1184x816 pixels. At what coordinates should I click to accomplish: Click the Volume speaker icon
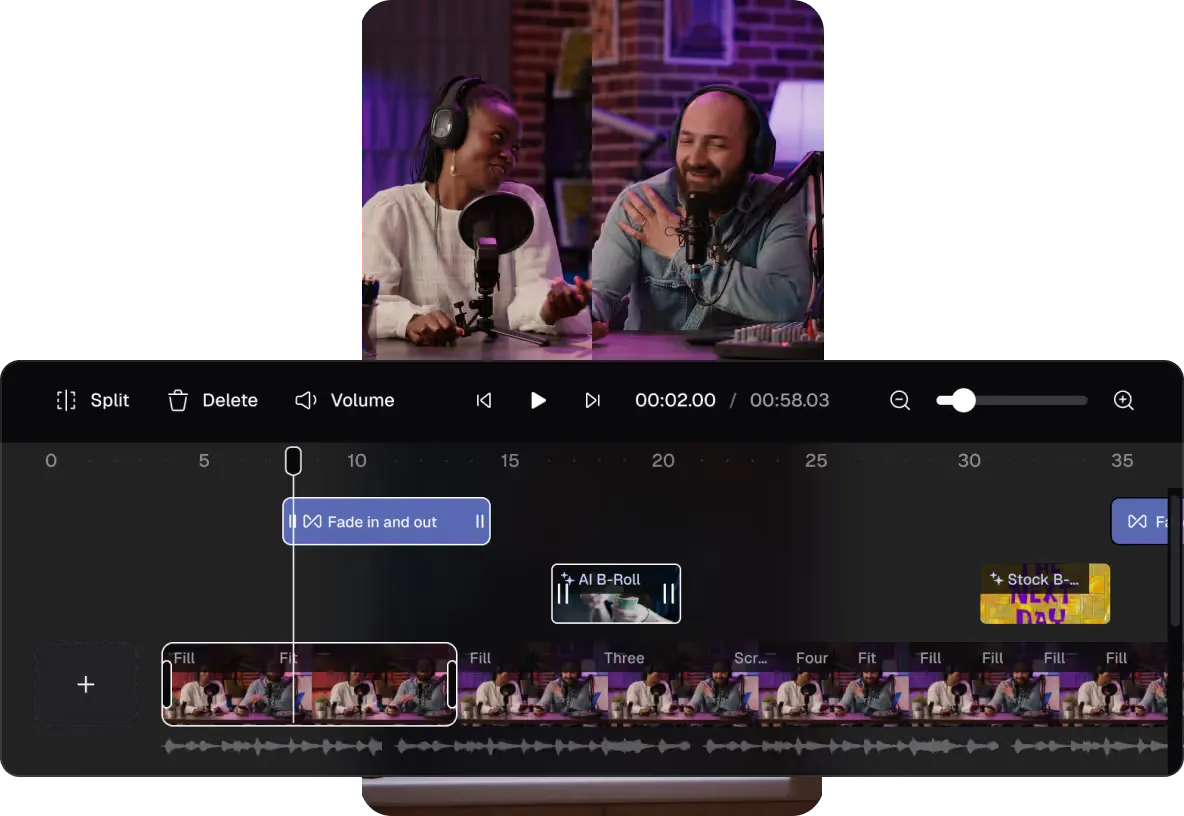306,401
